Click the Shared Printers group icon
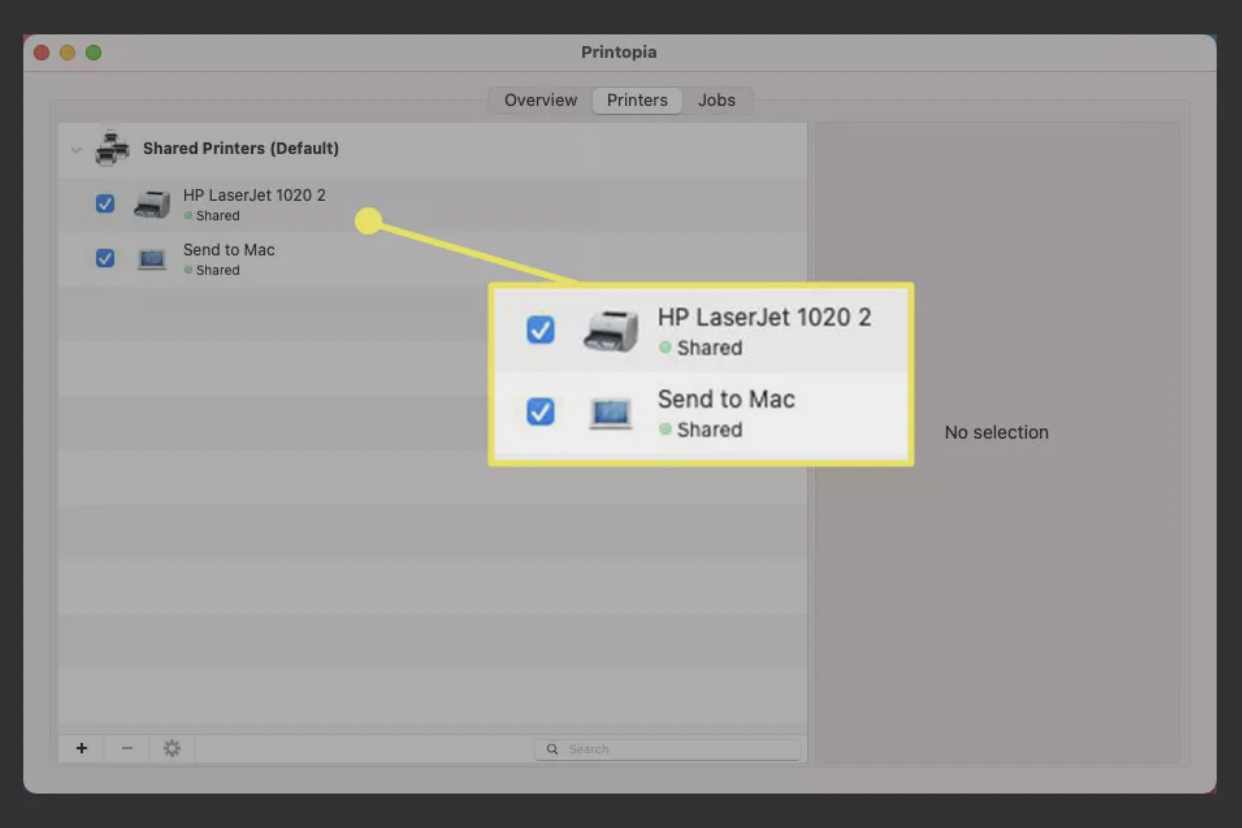The image size is (1242, 828). point(112,148)
